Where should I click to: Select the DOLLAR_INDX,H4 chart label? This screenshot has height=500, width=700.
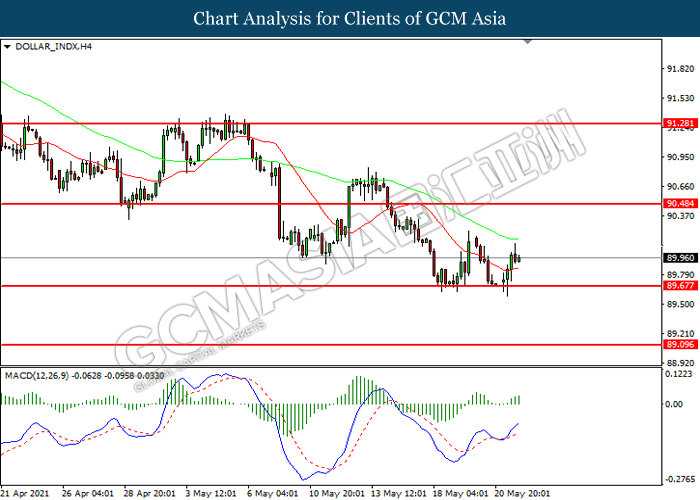tap(54, 47)
